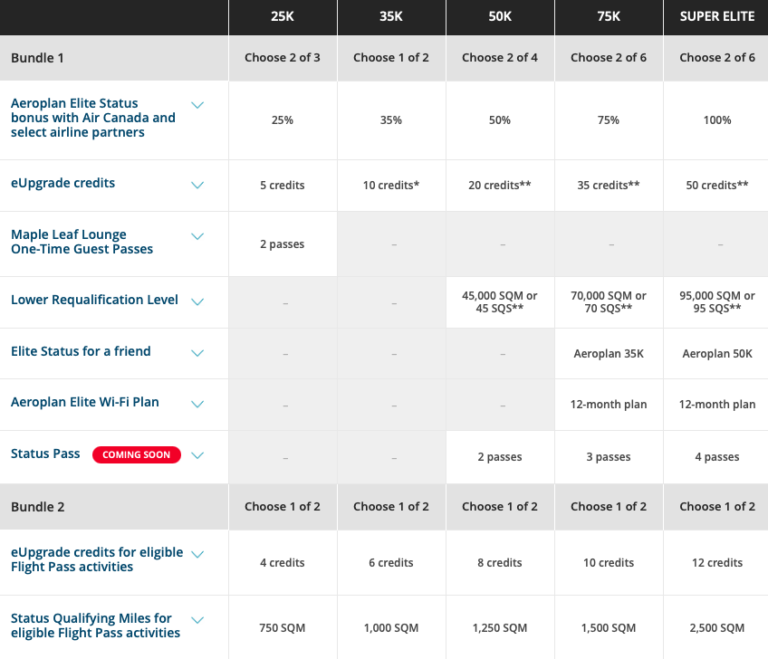Click the '25%' bonus cell
The width and height of the screenshot is (768, 659).
tap(283, 120)
